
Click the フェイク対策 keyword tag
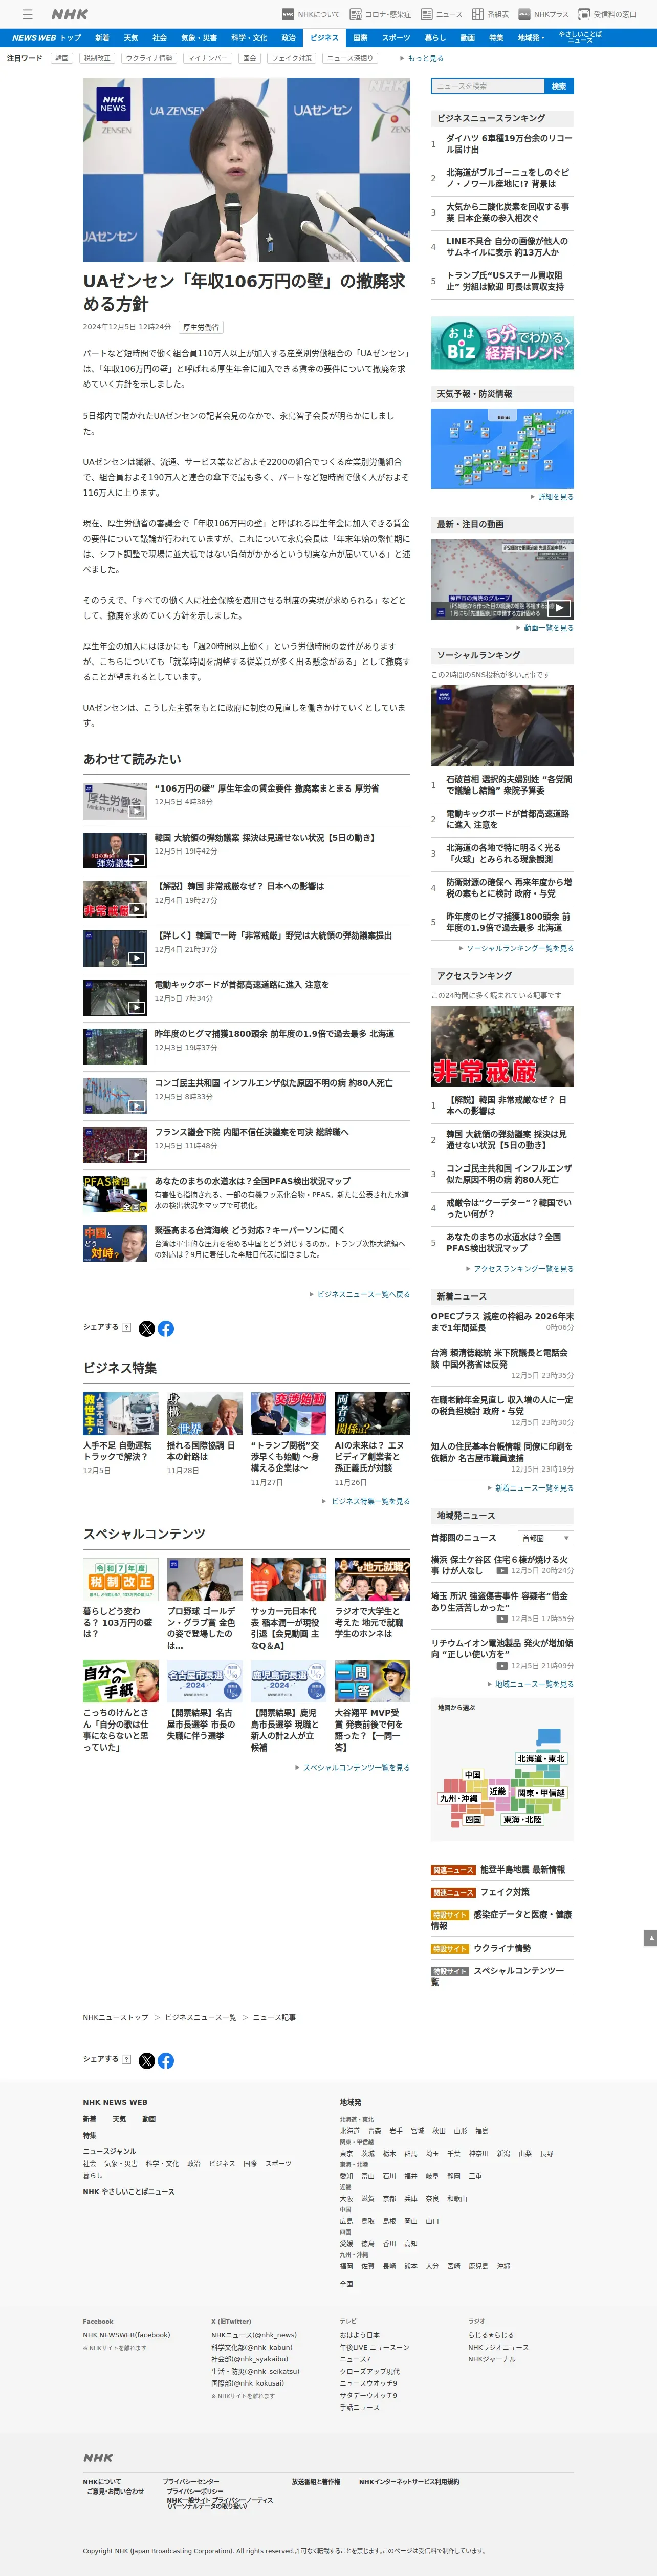[291, 58]
